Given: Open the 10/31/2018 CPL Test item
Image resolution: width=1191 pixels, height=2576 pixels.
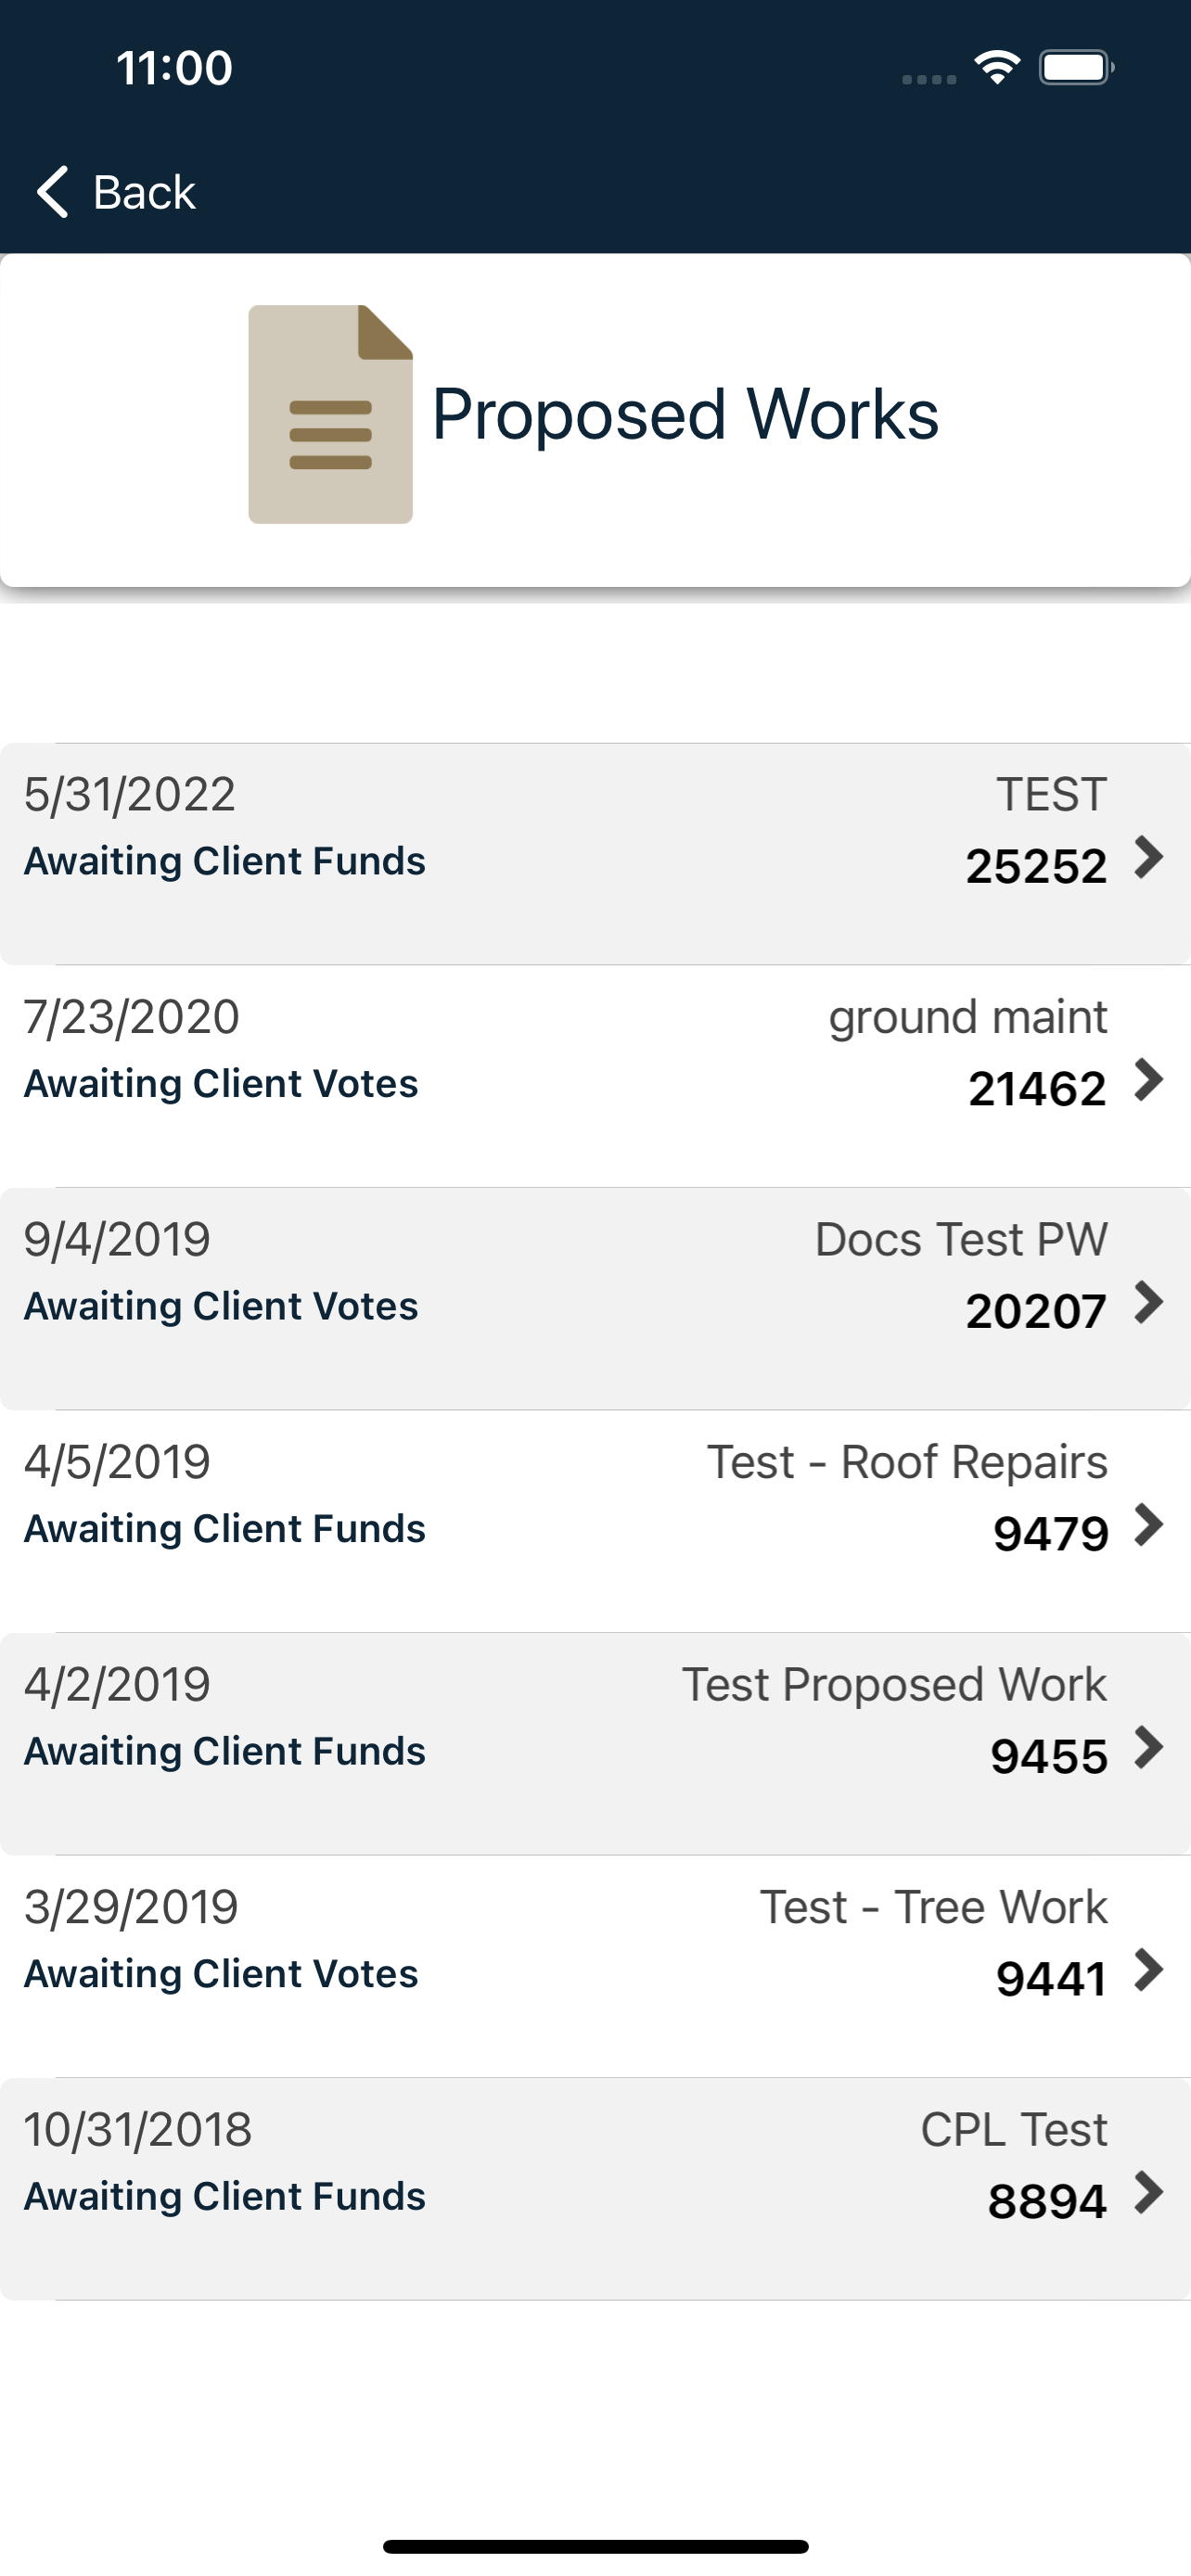Looking at the screenshot, I should click(x=595, y=2188).
